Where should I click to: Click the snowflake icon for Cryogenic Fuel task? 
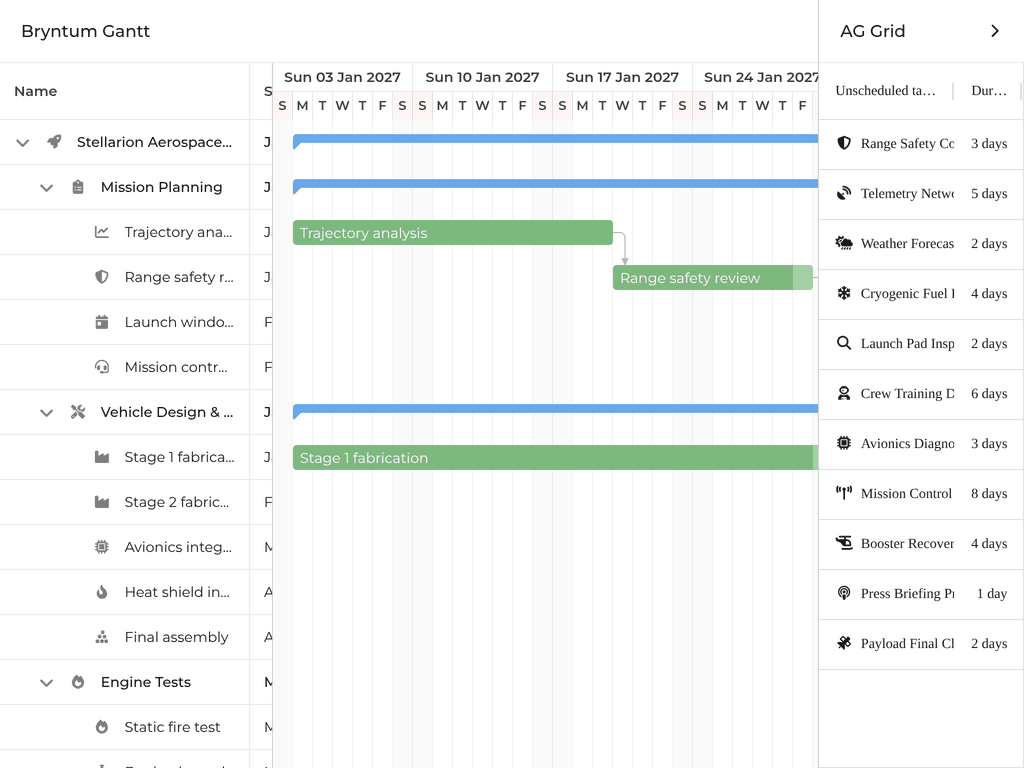844,293
